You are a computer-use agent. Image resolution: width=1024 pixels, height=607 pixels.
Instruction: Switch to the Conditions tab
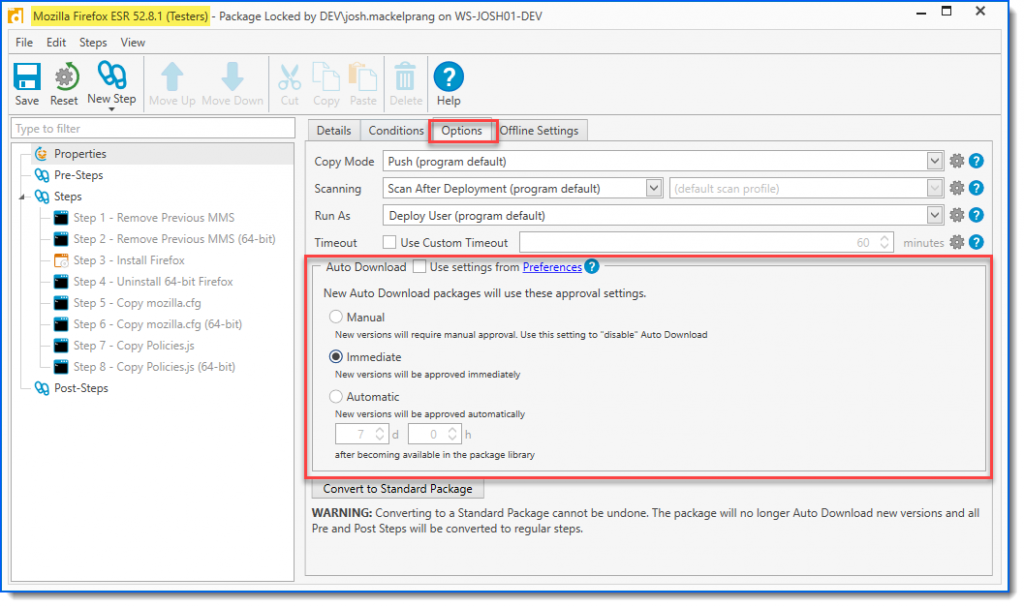pyautogui.click(x=396, y=131)
